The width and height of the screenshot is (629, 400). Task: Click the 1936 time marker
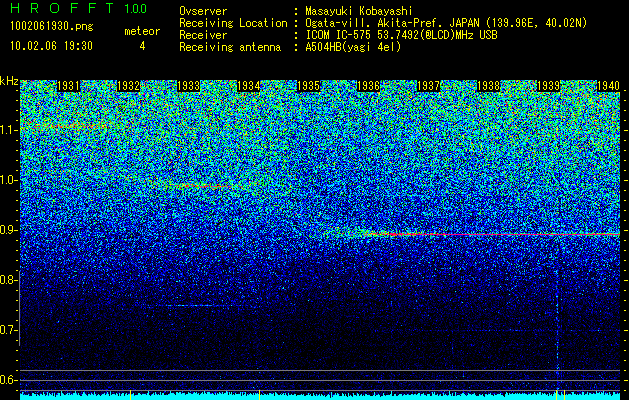pyautogui.click(x=368, y=86)
